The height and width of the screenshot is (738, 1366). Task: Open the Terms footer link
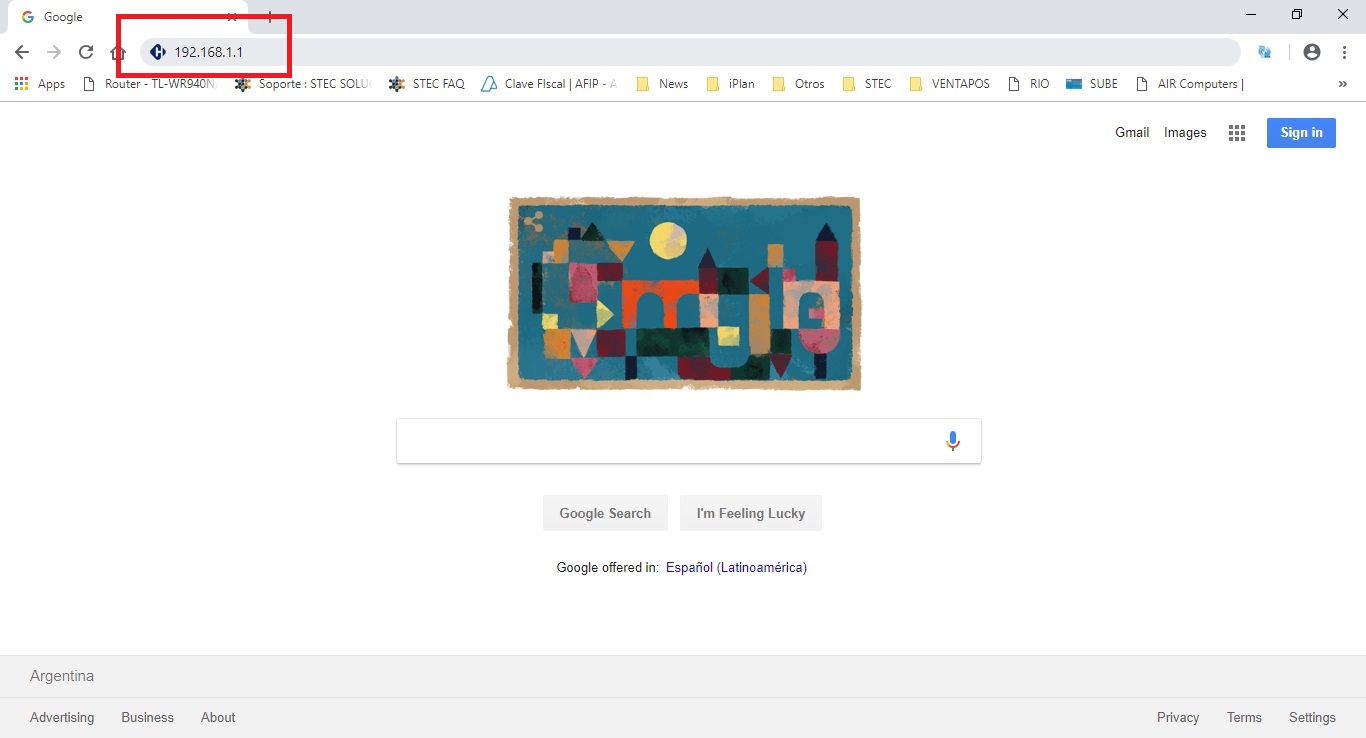(1244, 717)
